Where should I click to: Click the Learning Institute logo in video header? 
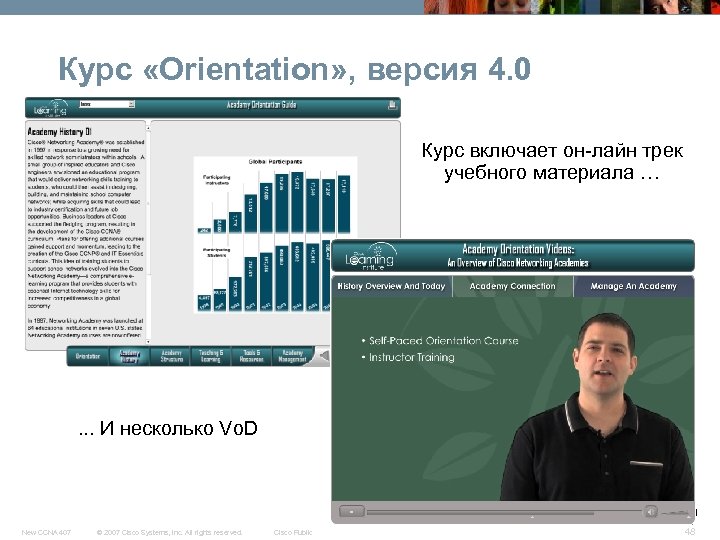pos(371,257)
